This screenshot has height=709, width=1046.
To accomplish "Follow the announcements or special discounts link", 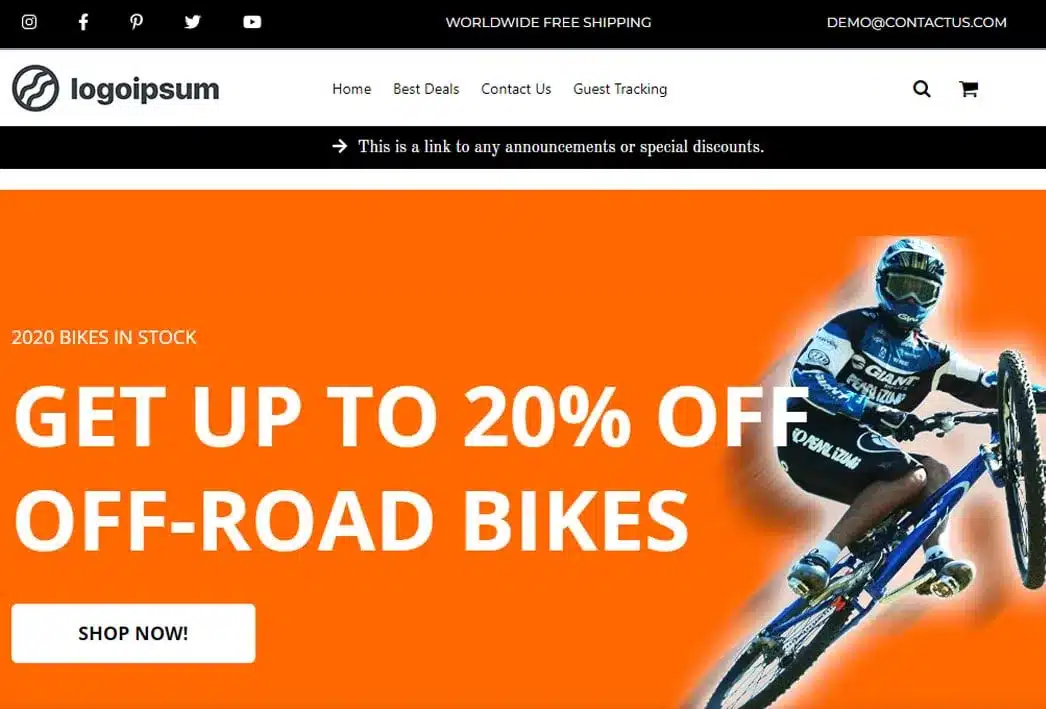I will point(560,147).
